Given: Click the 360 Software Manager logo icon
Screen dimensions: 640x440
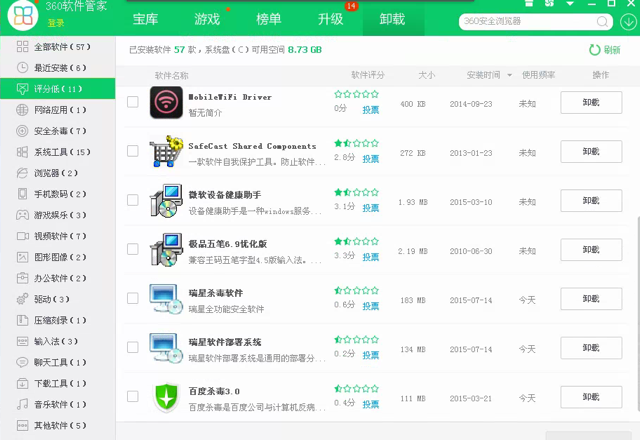Looking at the screenshot, I should point(23,16).
